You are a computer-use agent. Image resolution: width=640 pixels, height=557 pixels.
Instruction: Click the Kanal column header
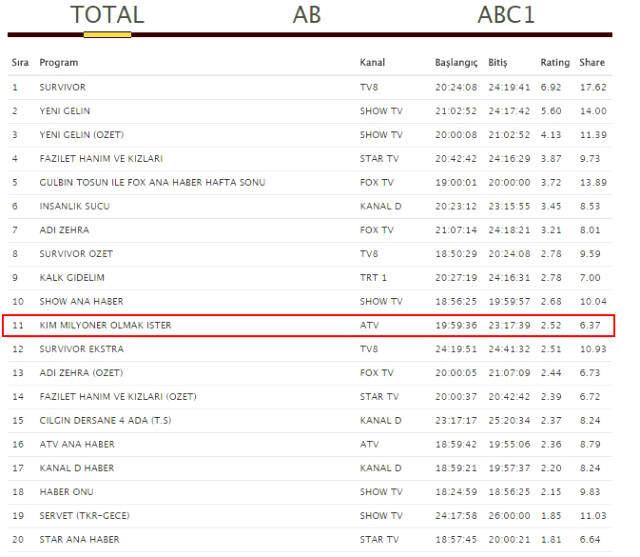tap(372, 62)
